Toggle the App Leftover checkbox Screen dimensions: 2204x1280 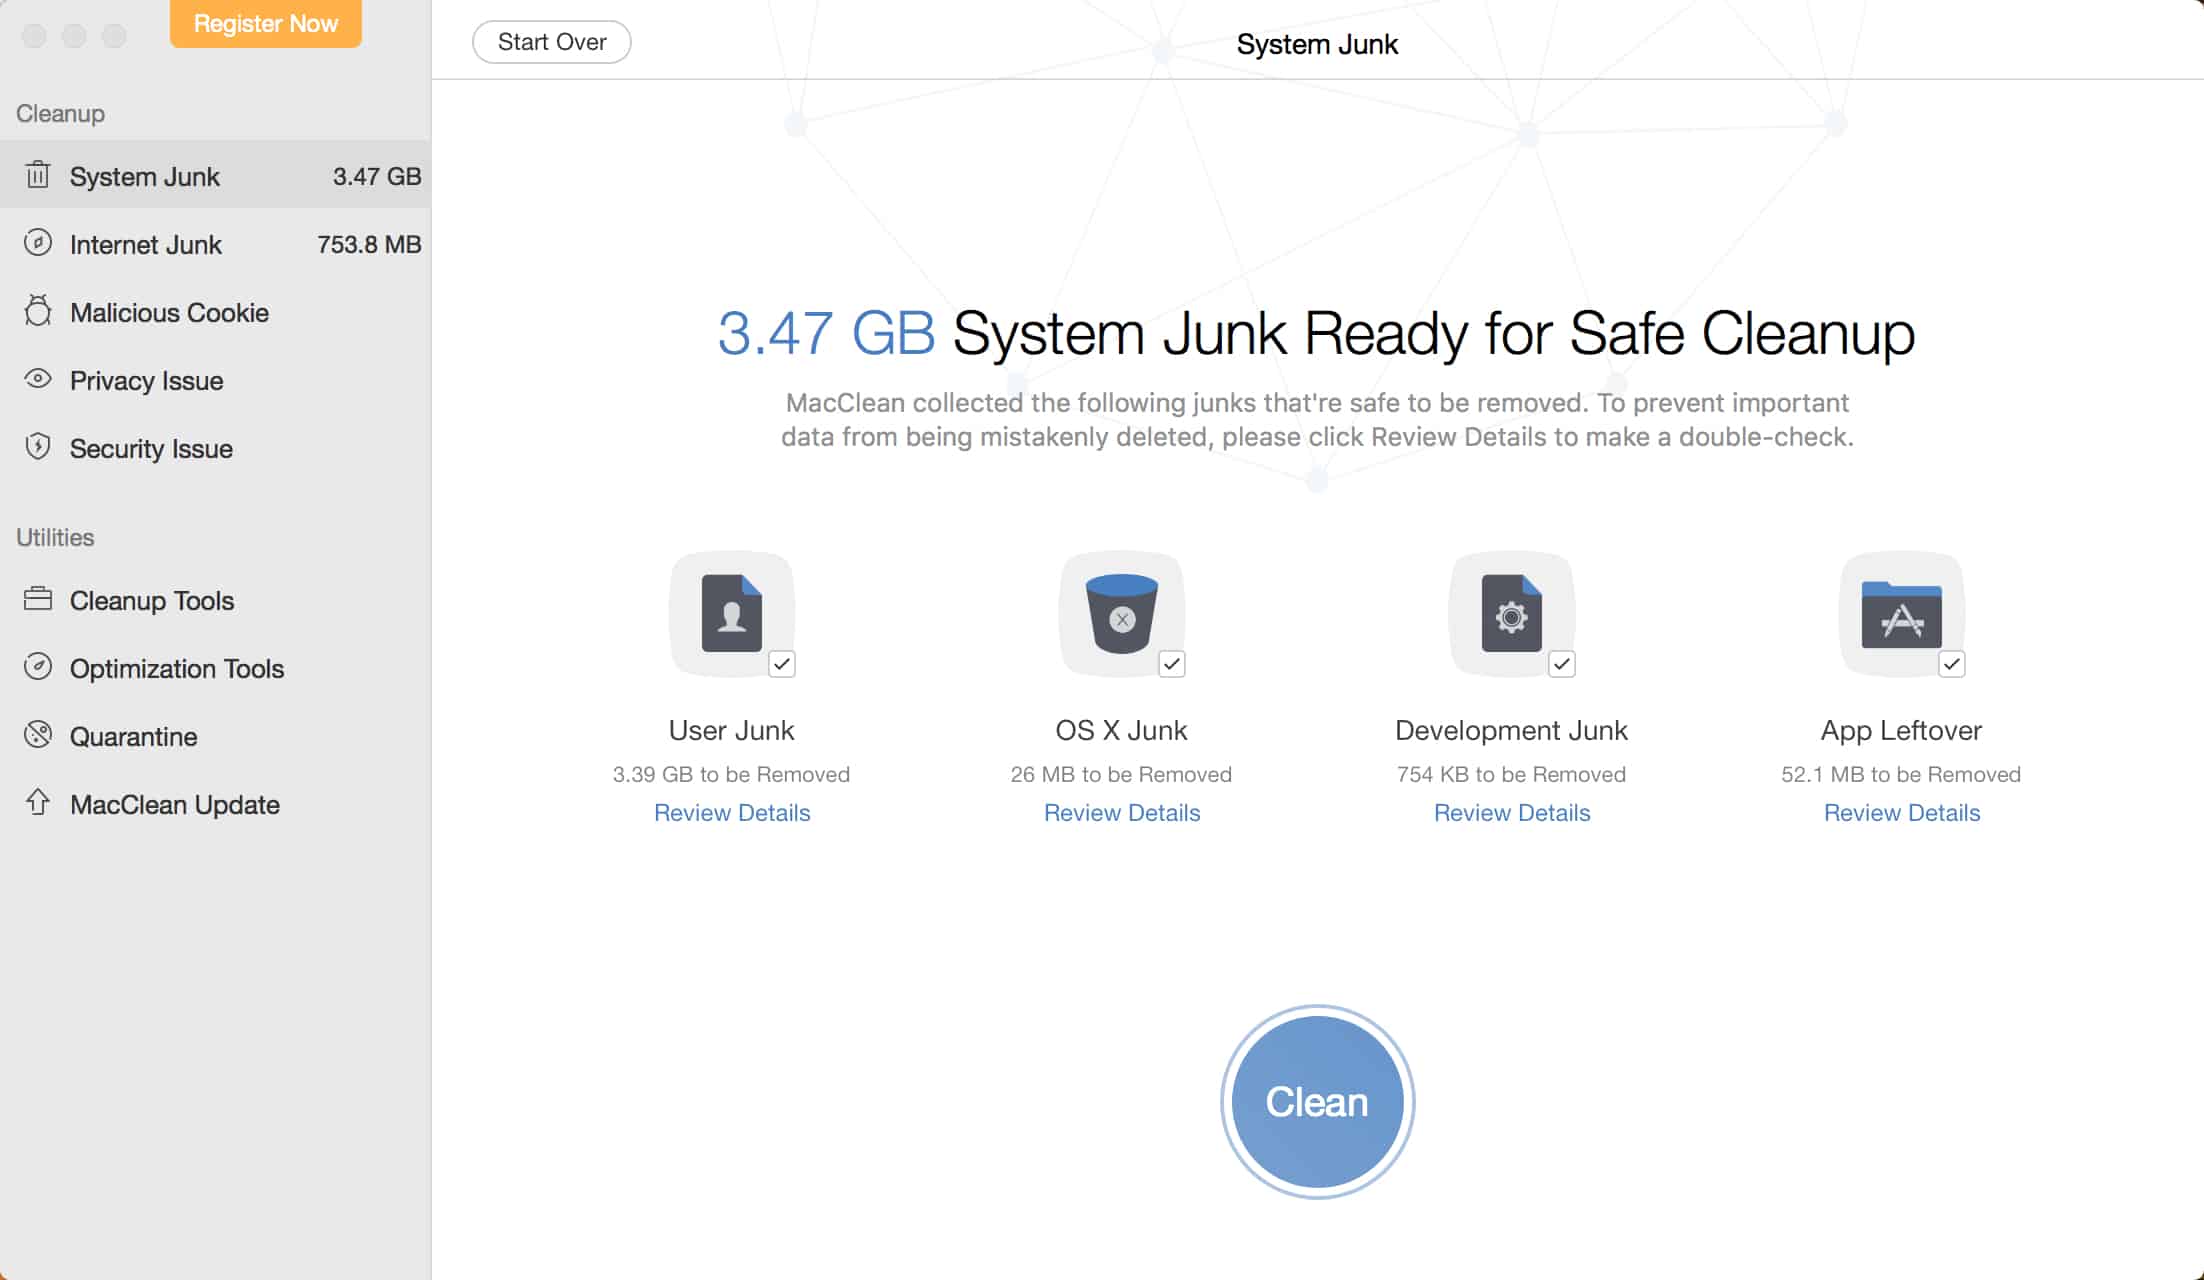pos(1952,664)
